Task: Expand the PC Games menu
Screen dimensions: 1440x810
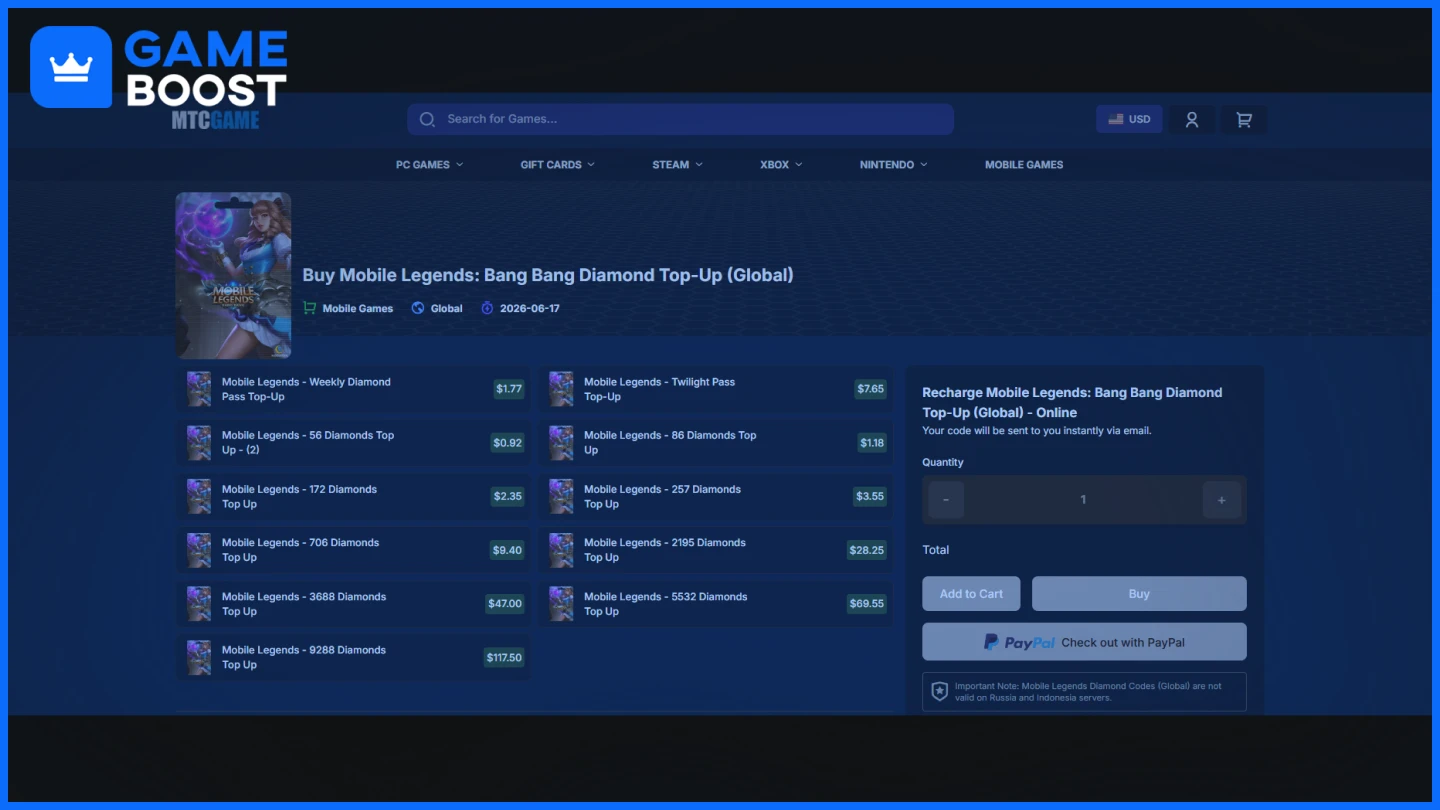Action: tap(429, 165)
